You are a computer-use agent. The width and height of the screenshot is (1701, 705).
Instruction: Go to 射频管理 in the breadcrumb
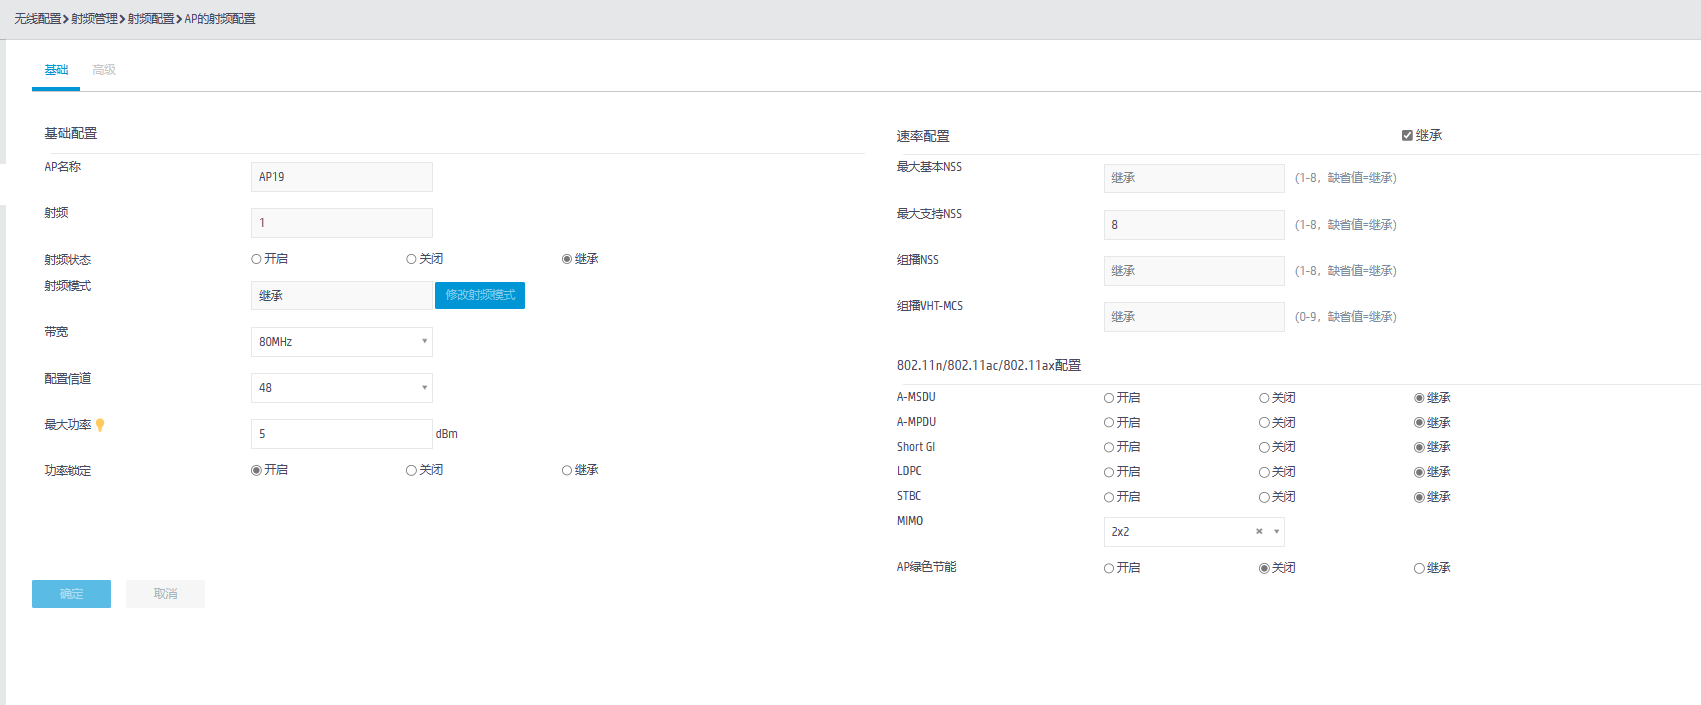click(x=94, y=19)
